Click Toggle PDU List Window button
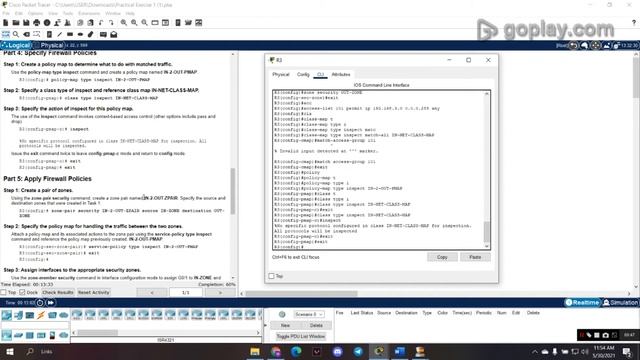Screen dimensions: 640x360 pyautogui.click(x=300, y=336)
